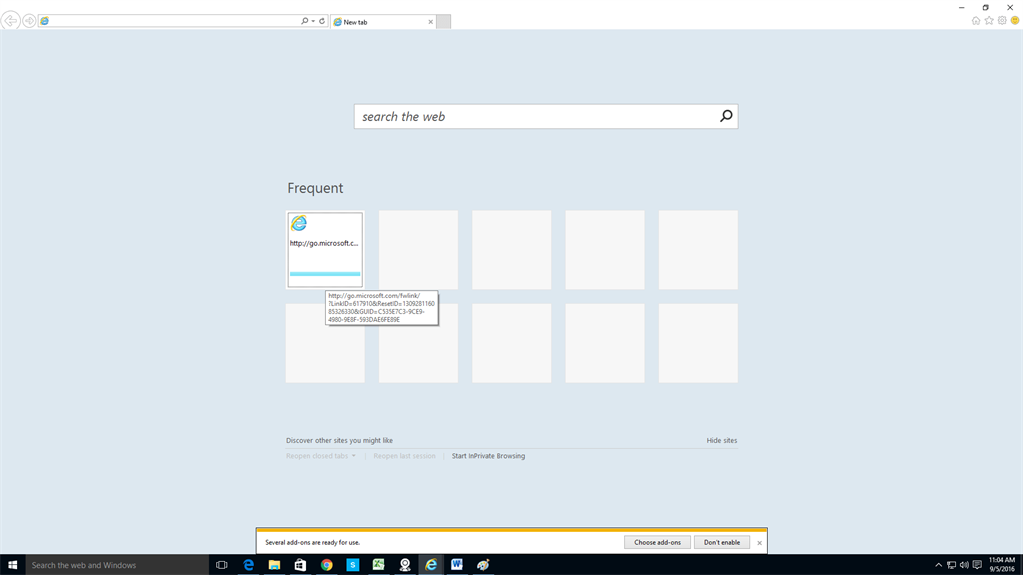
Task: Open the Tools gear icon
Action: [x=1002, y=21]
